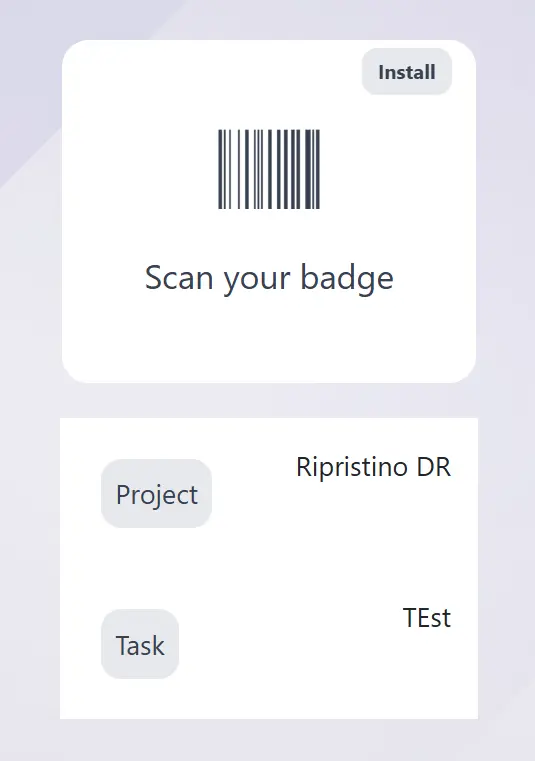
Task: Click the words 'Scan your badge'
Action: [269, 278]
